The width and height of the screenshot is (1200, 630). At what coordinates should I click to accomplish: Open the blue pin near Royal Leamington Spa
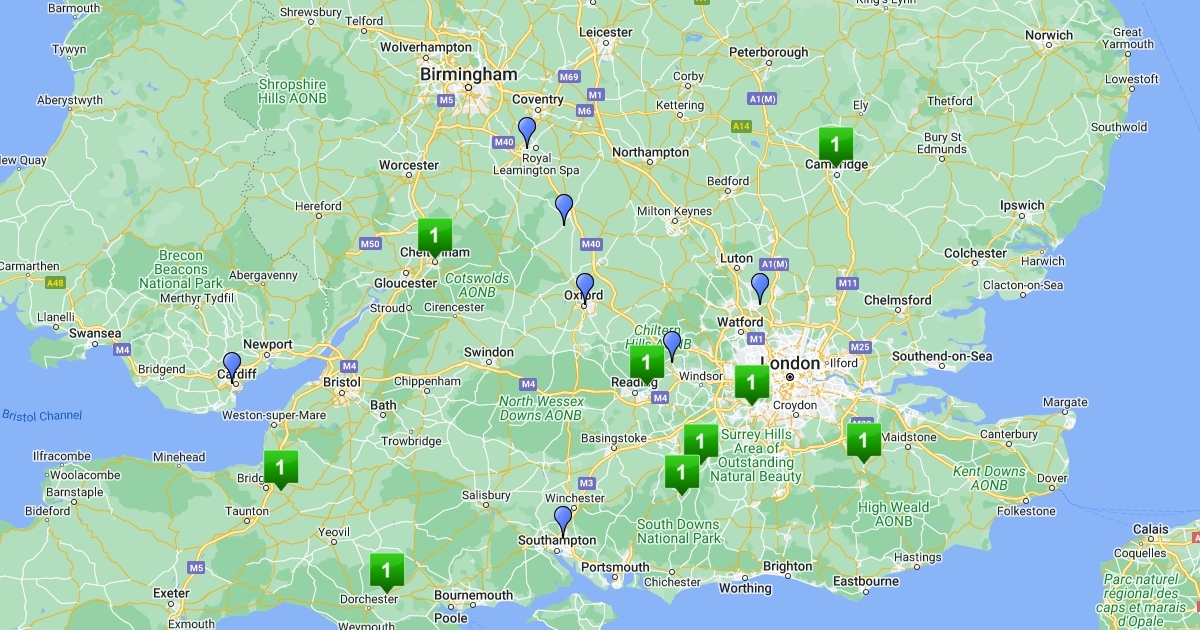tap(527, 131)
